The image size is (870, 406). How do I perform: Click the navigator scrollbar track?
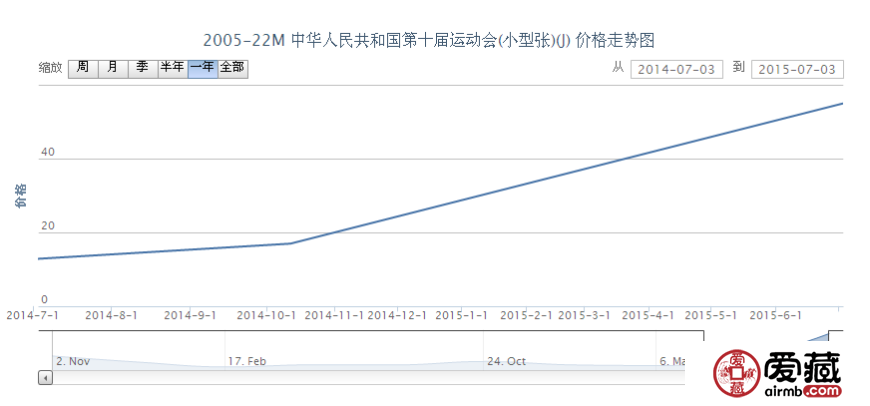(369, 378)
